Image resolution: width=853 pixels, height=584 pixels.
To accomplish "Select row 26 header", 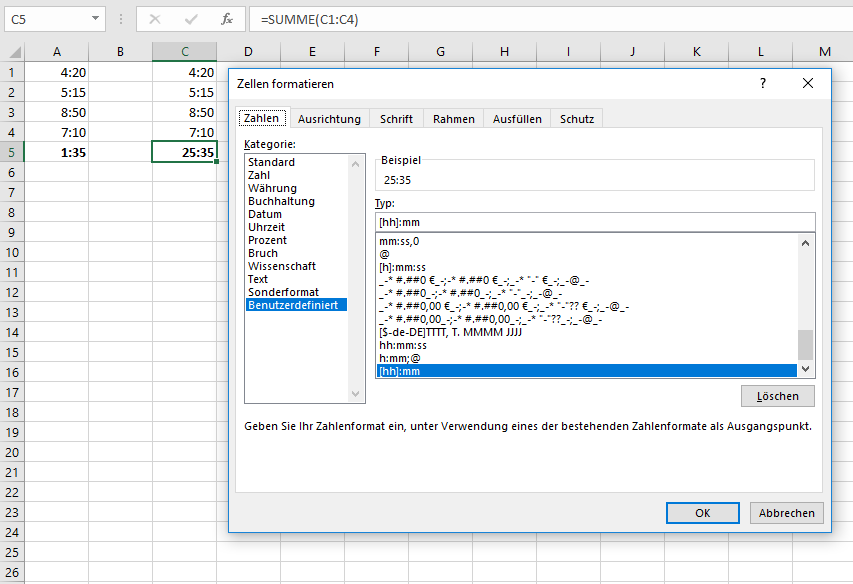I will pyautogui.click(x=12, y=573).
